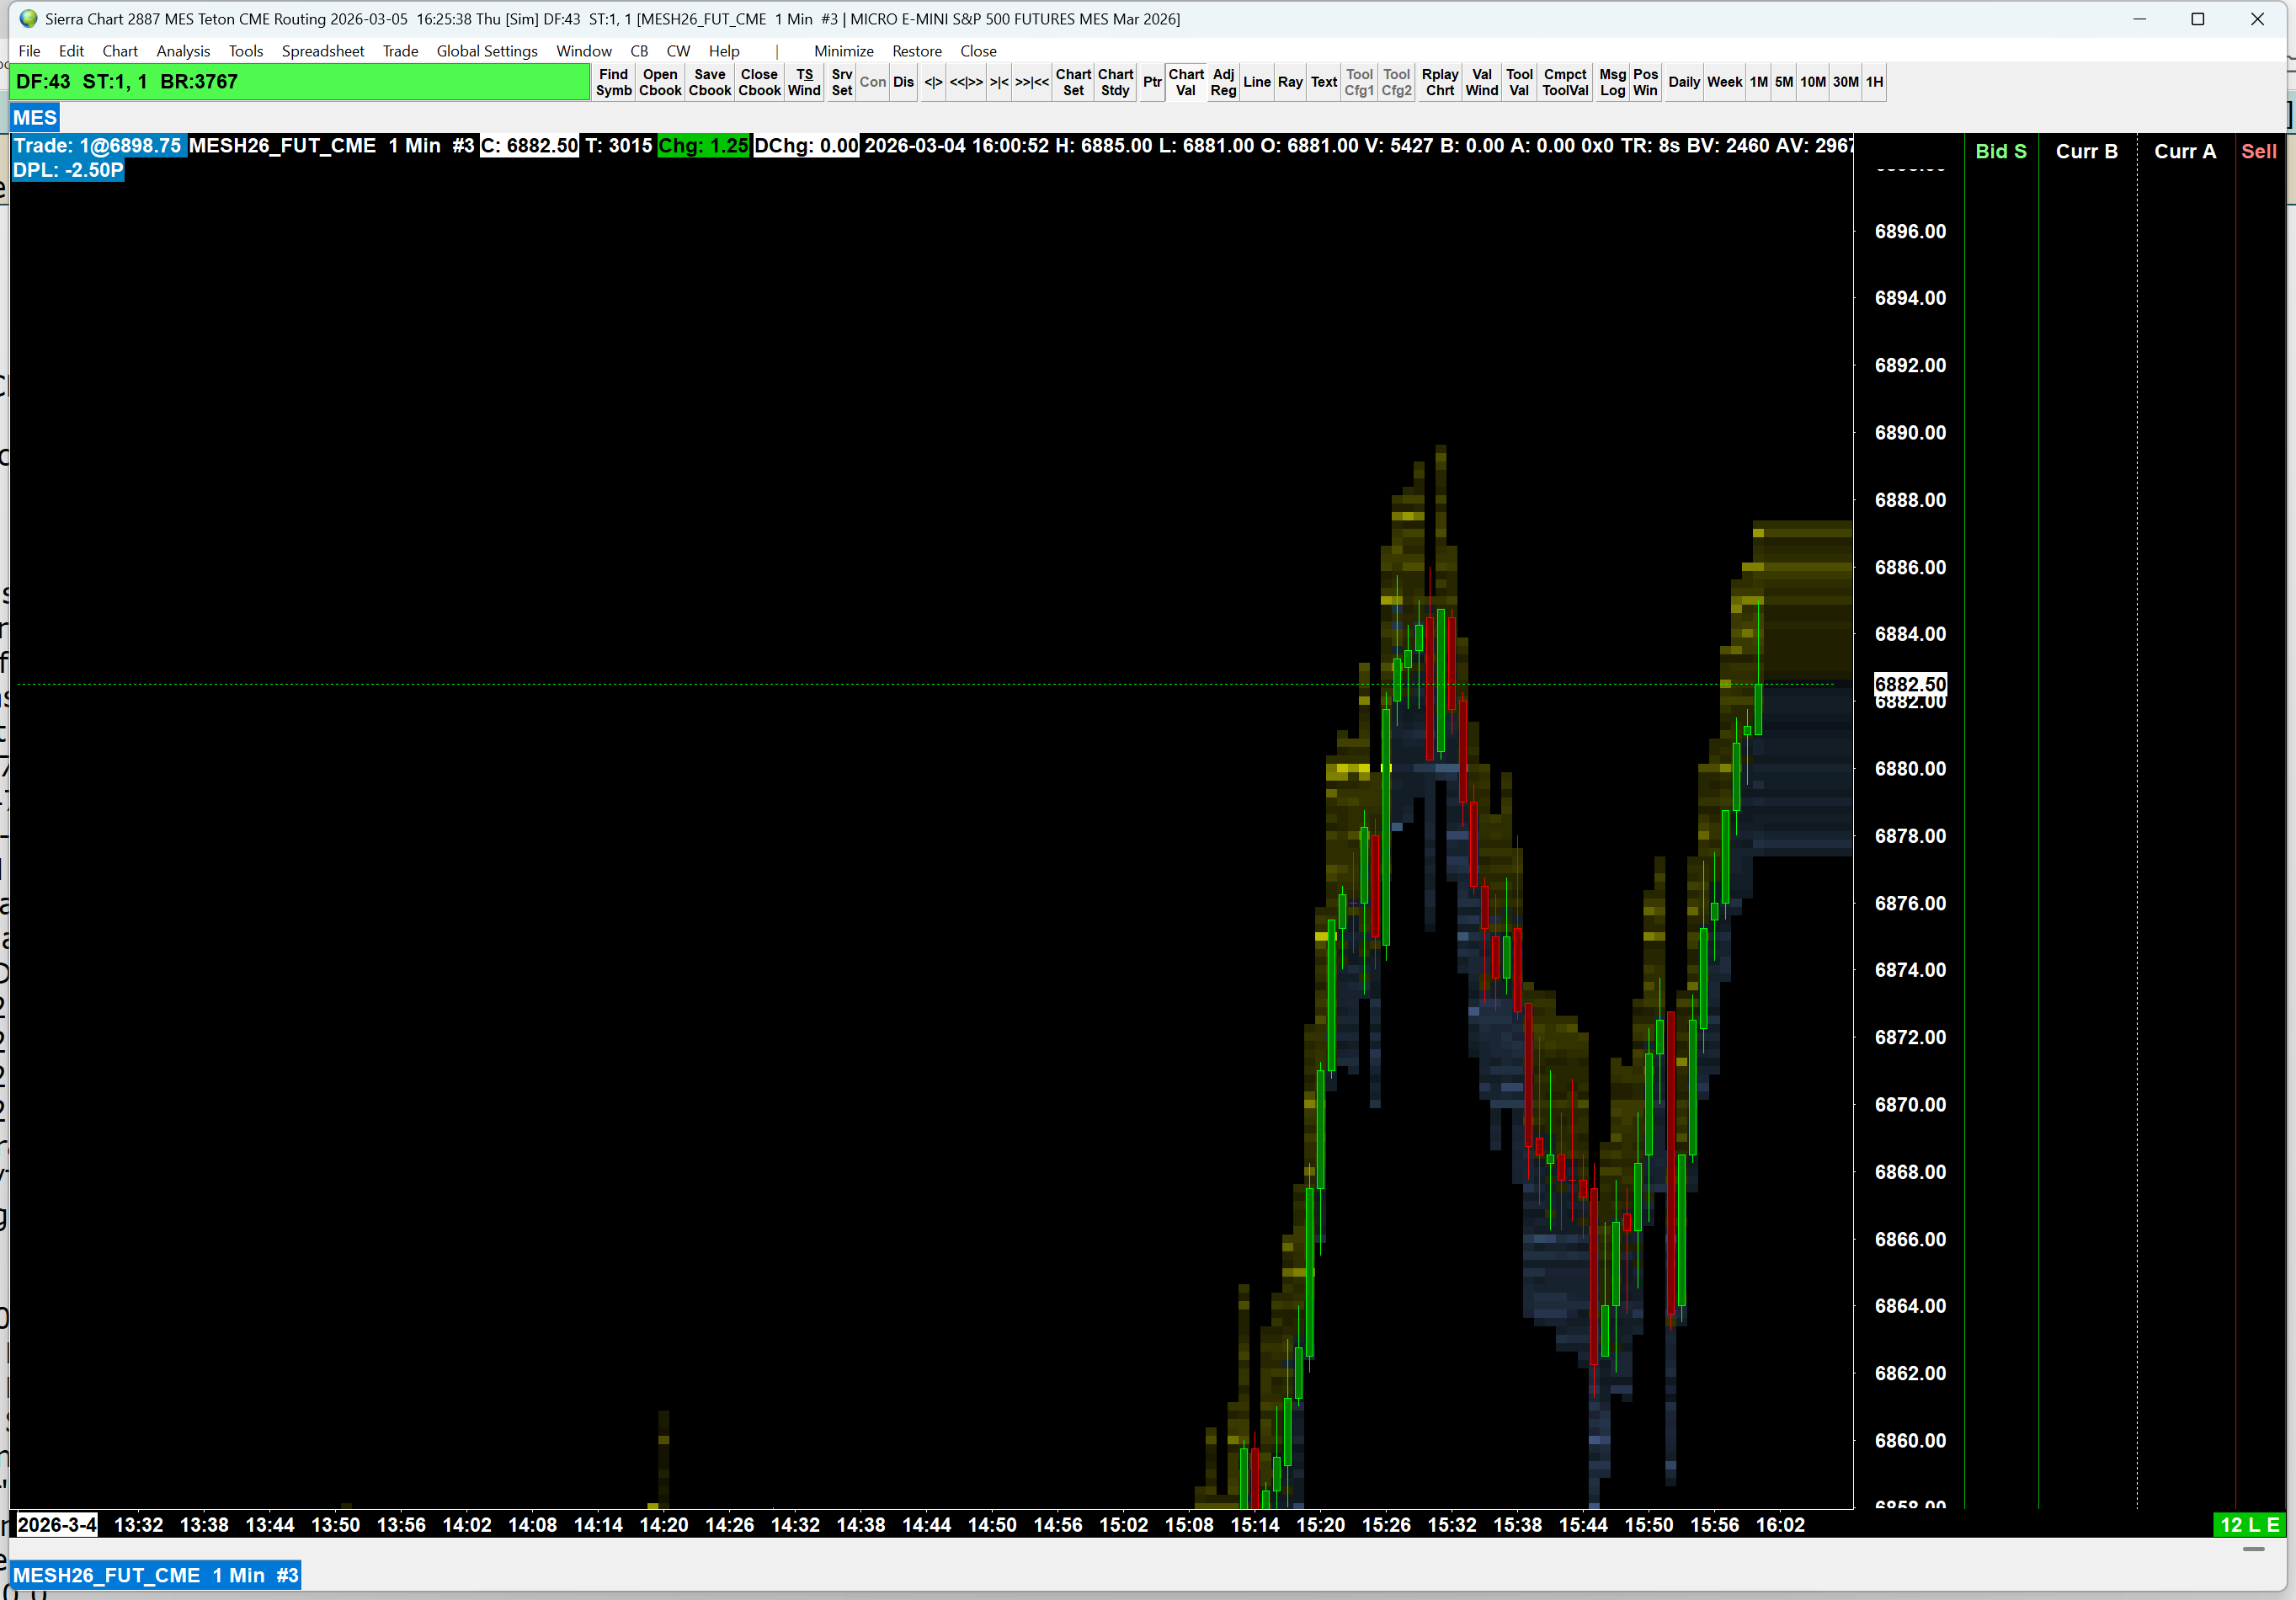Toggle the Rplay Chrt replay window
2296x1600 pixels.
1439,82
